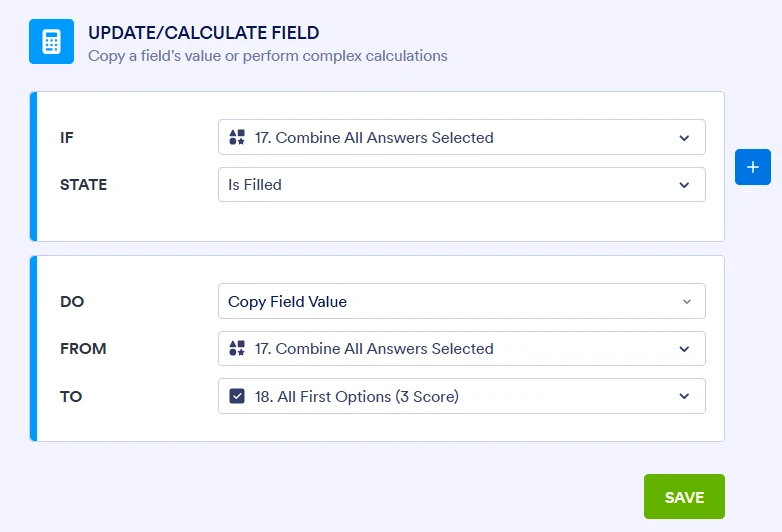Click the 'UPDATE/CALCULATE FIELD' heading
The height and width of the screenshot is (532, 782).
coord(203,33)
